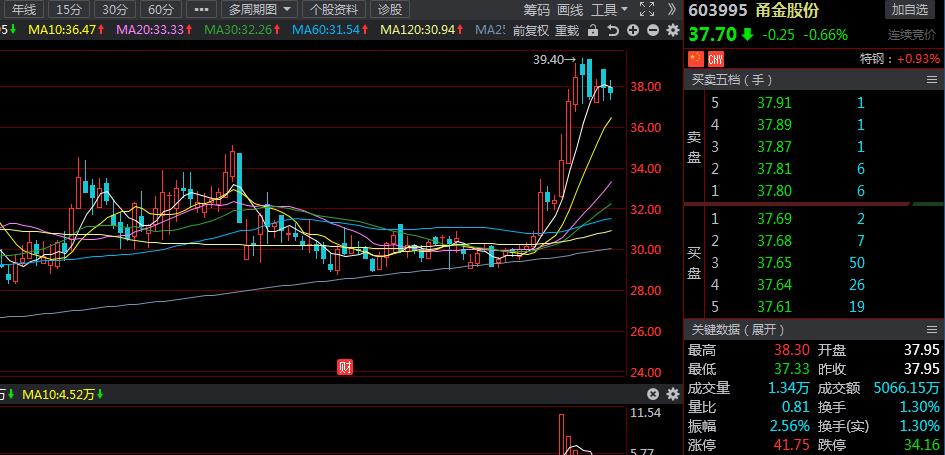Select buy level 1 price 37.69
The image size is (945, 455).
point(774,219)
